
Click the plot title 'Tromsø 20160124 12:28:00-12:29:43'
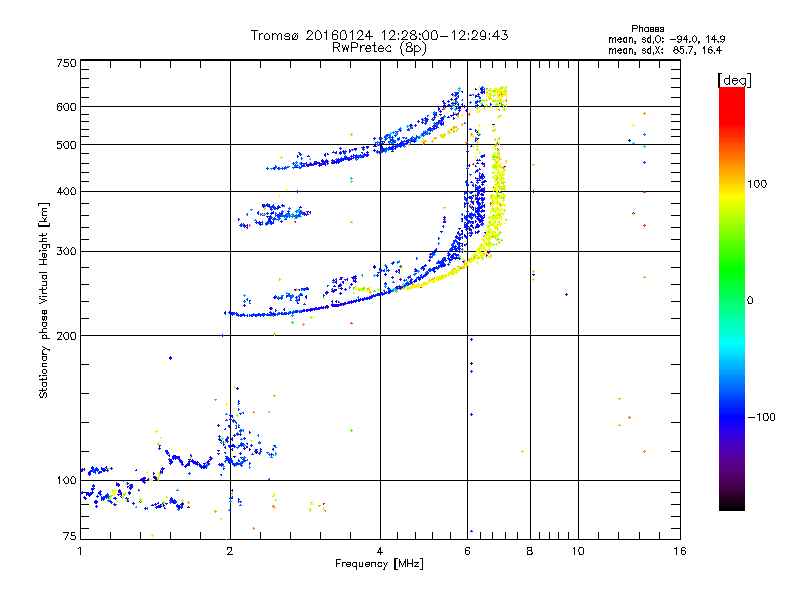tap(379, 35)
